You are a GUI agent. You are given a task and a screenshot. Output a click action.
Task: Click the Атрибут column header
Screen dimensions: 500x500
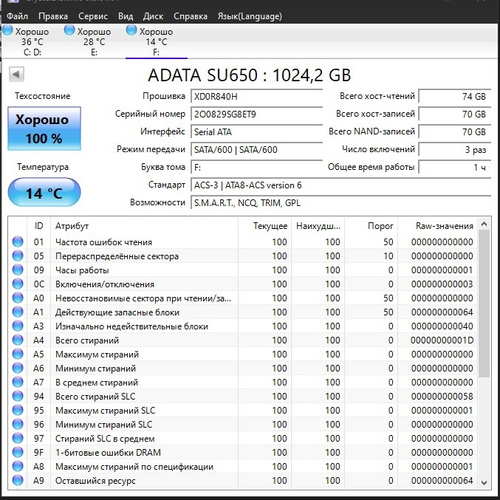click(144, 226)
